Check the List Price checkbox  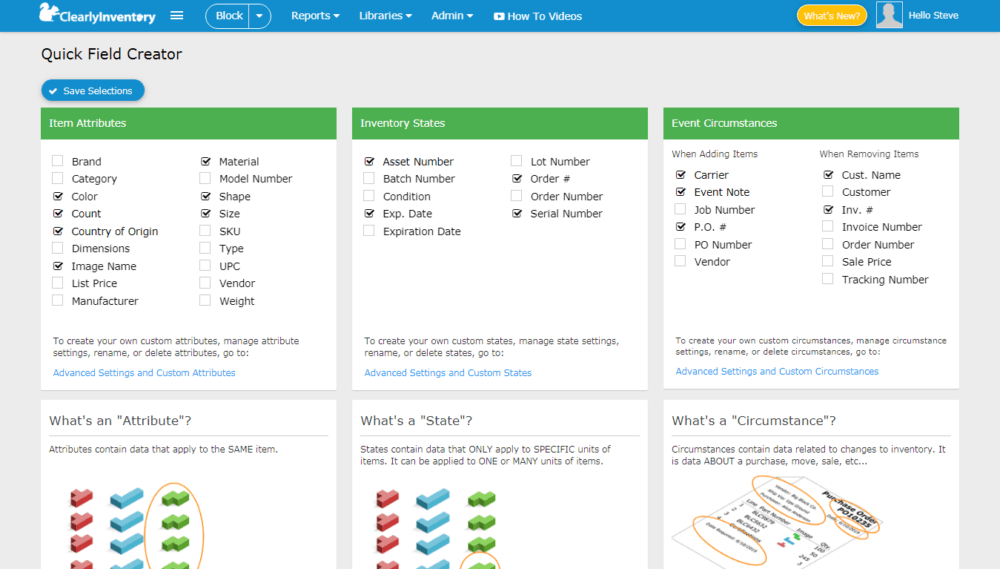point(57,283)
